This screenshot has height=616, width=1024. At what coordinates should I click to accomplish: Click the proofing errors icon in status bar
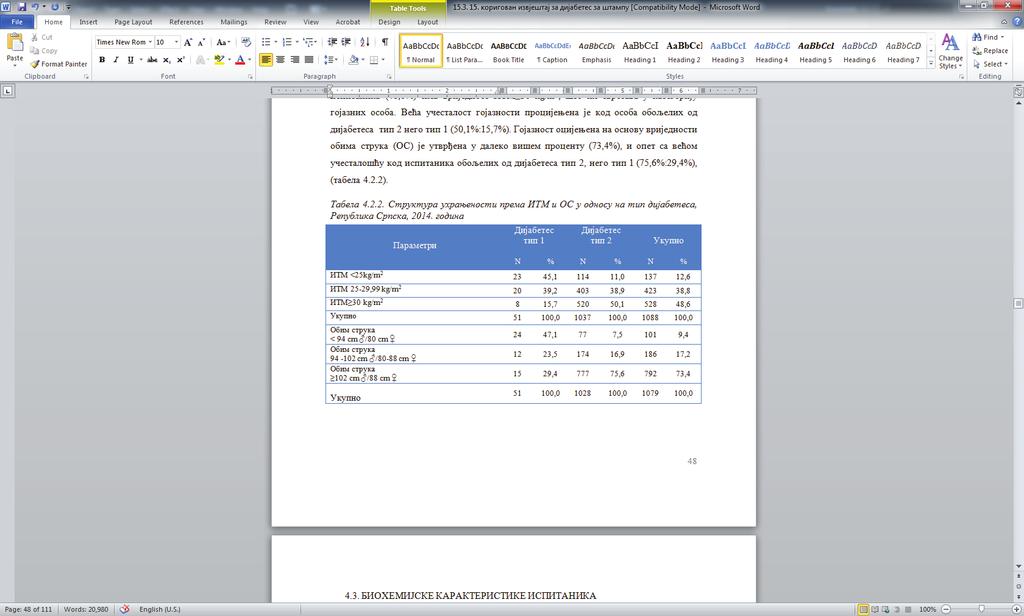click(125, 609)
